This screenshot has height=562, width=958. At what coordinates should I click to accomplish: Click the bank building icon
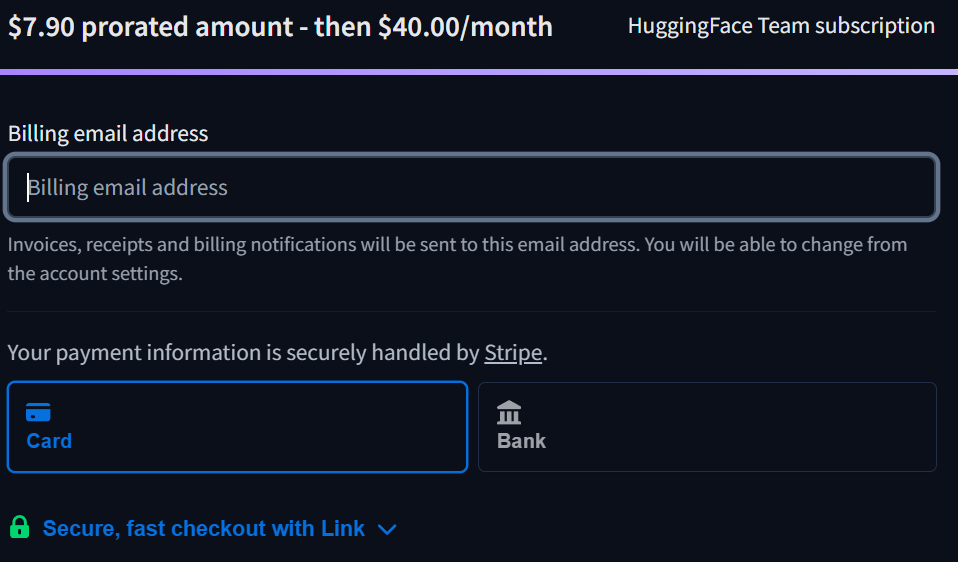point(509,412)
